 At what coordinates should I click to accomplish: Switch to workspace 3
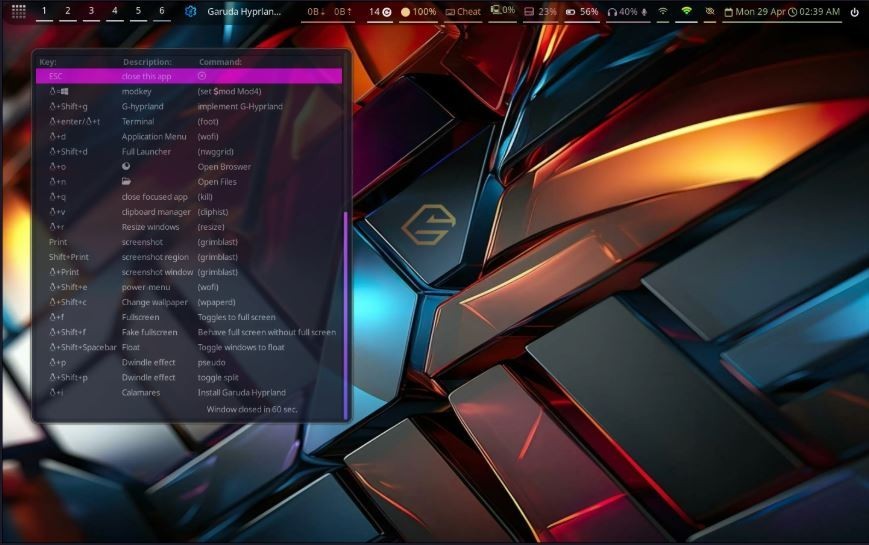pyautogui.click(x=91, y=11)
